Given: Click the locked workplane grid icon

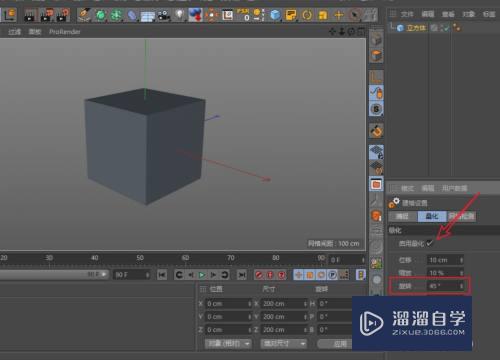Looking at the screenshot, I should [x=376, y=152].
